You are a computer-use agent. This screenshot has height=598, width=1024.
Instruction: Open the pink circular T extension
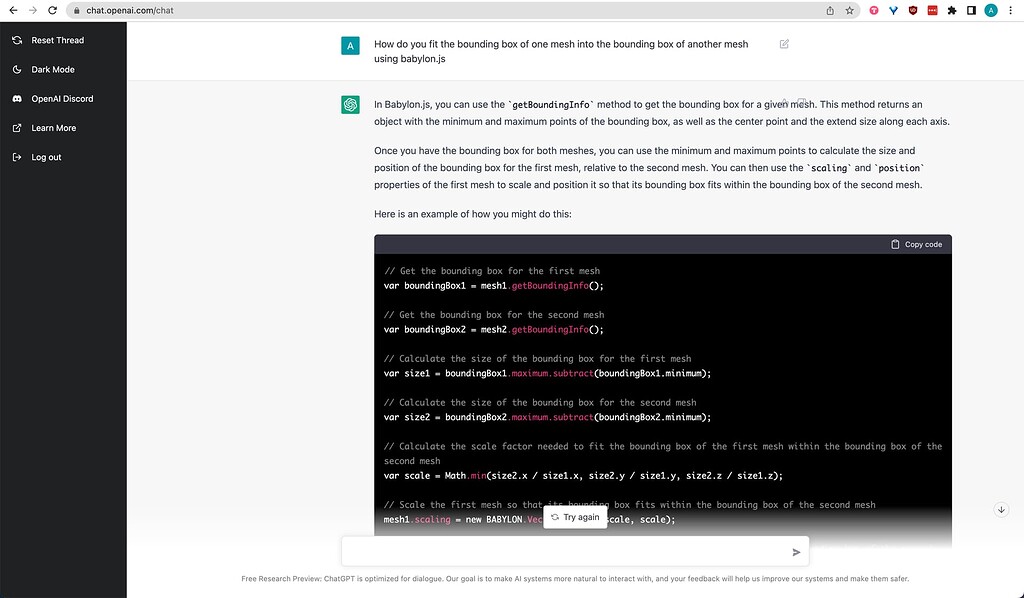point(874,10)
